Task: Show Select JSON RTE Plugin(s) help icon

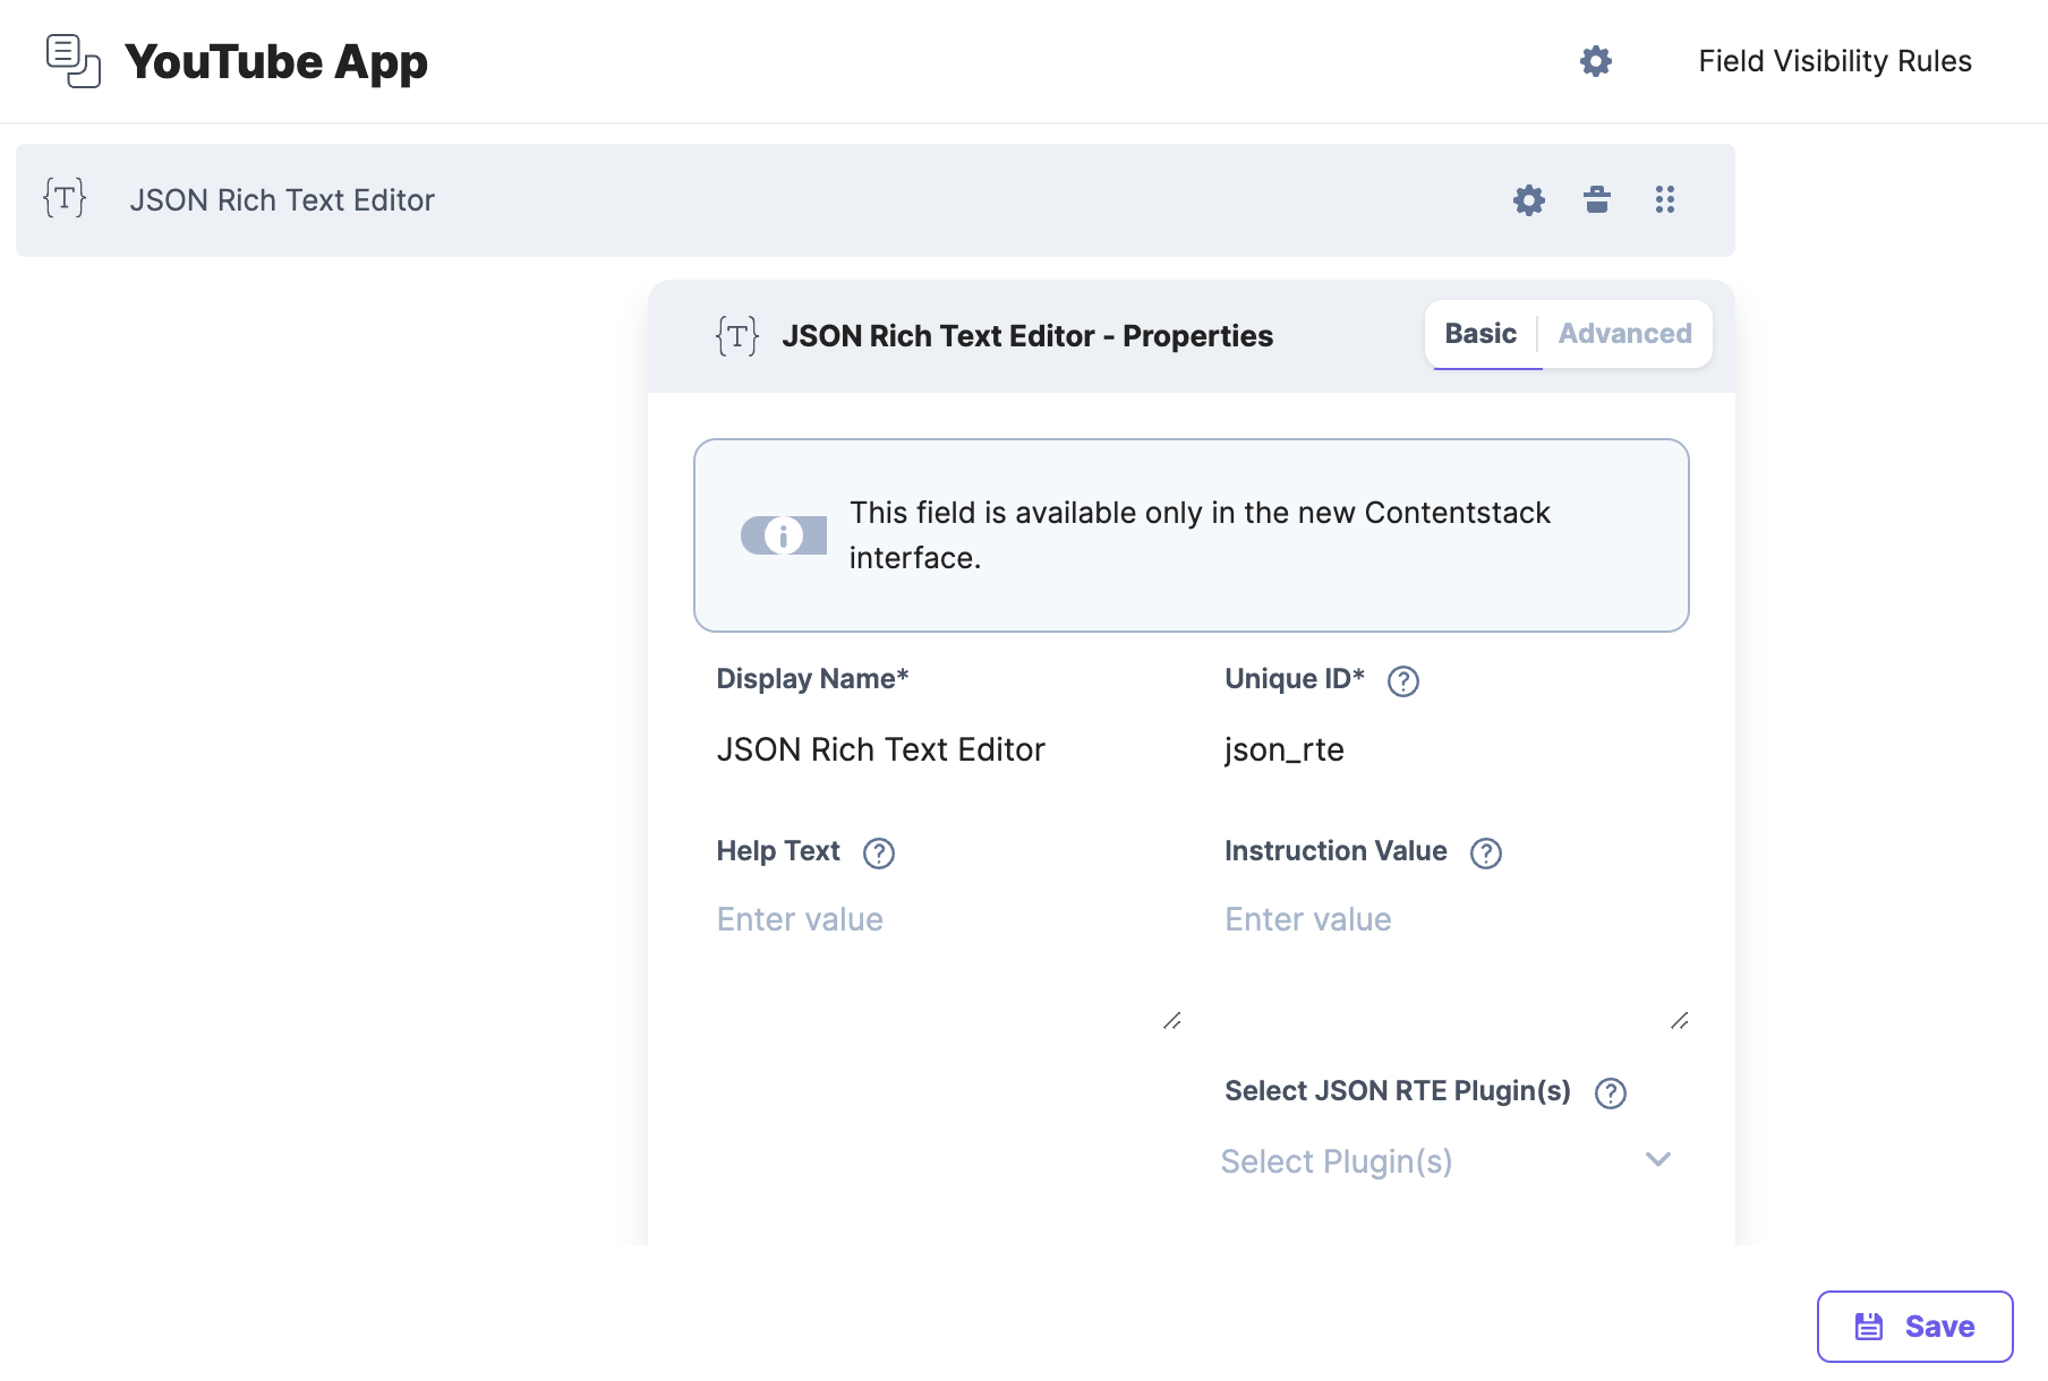Action: click(1610, 1092)
